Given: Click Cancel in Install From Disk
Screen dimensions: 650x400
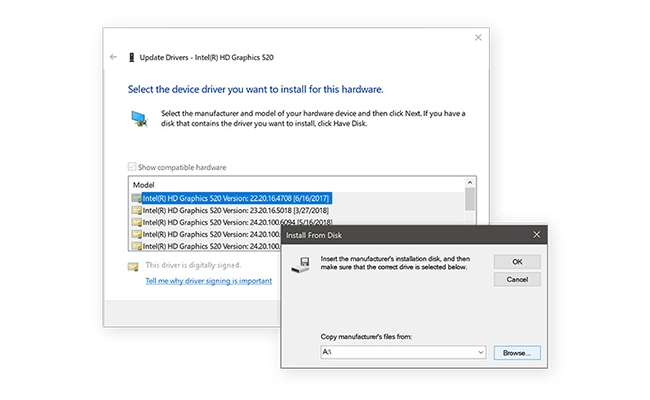Looking at the screenshot, I should (x=517, y=279).
